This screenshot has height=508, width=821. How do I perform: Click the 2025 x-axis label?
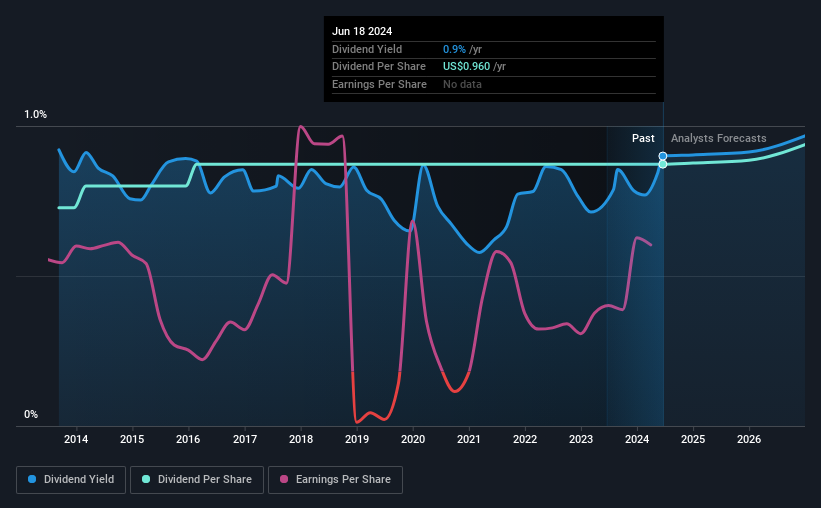point(693,439)
